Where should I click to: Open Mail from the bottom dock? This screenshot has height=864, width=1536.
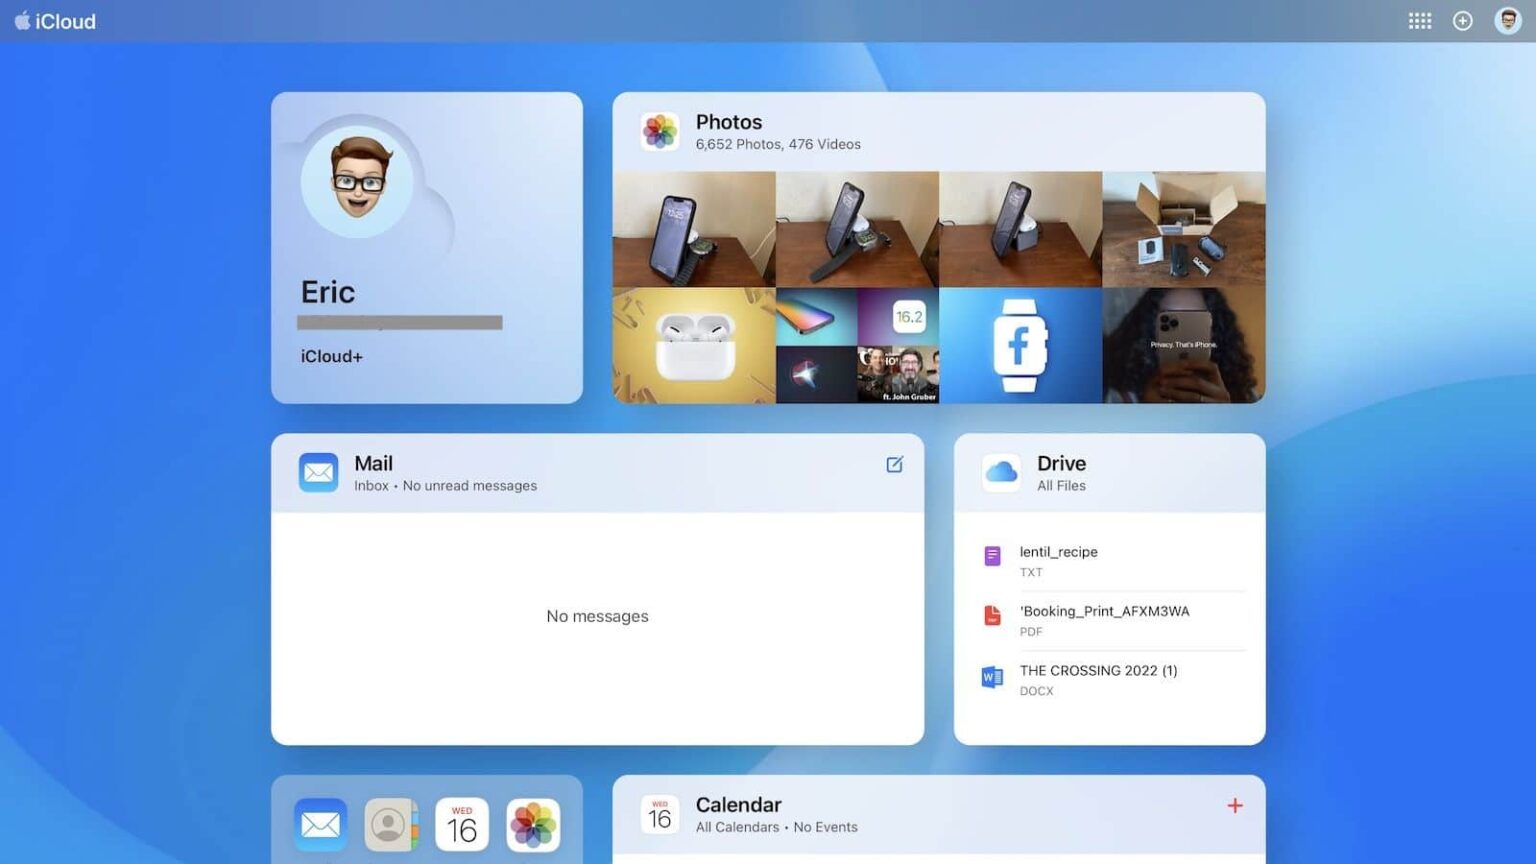pos(320,823)
